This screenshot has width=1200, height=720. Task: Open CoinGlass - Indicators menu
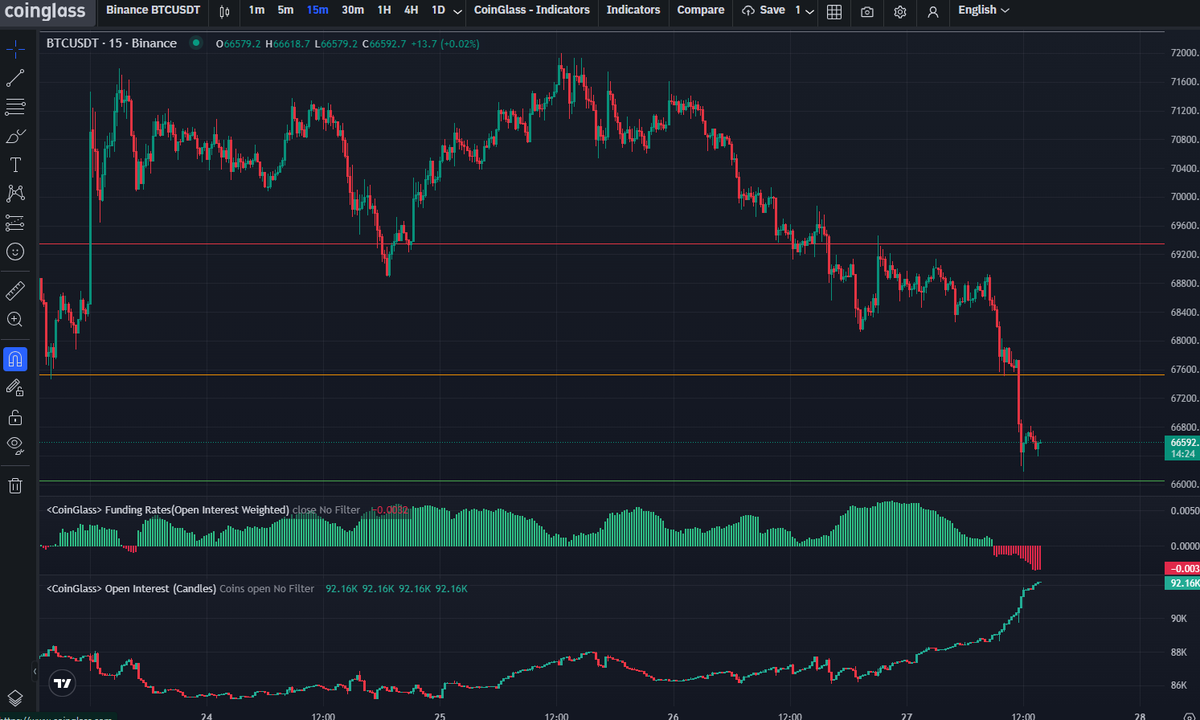coord(532,10)
